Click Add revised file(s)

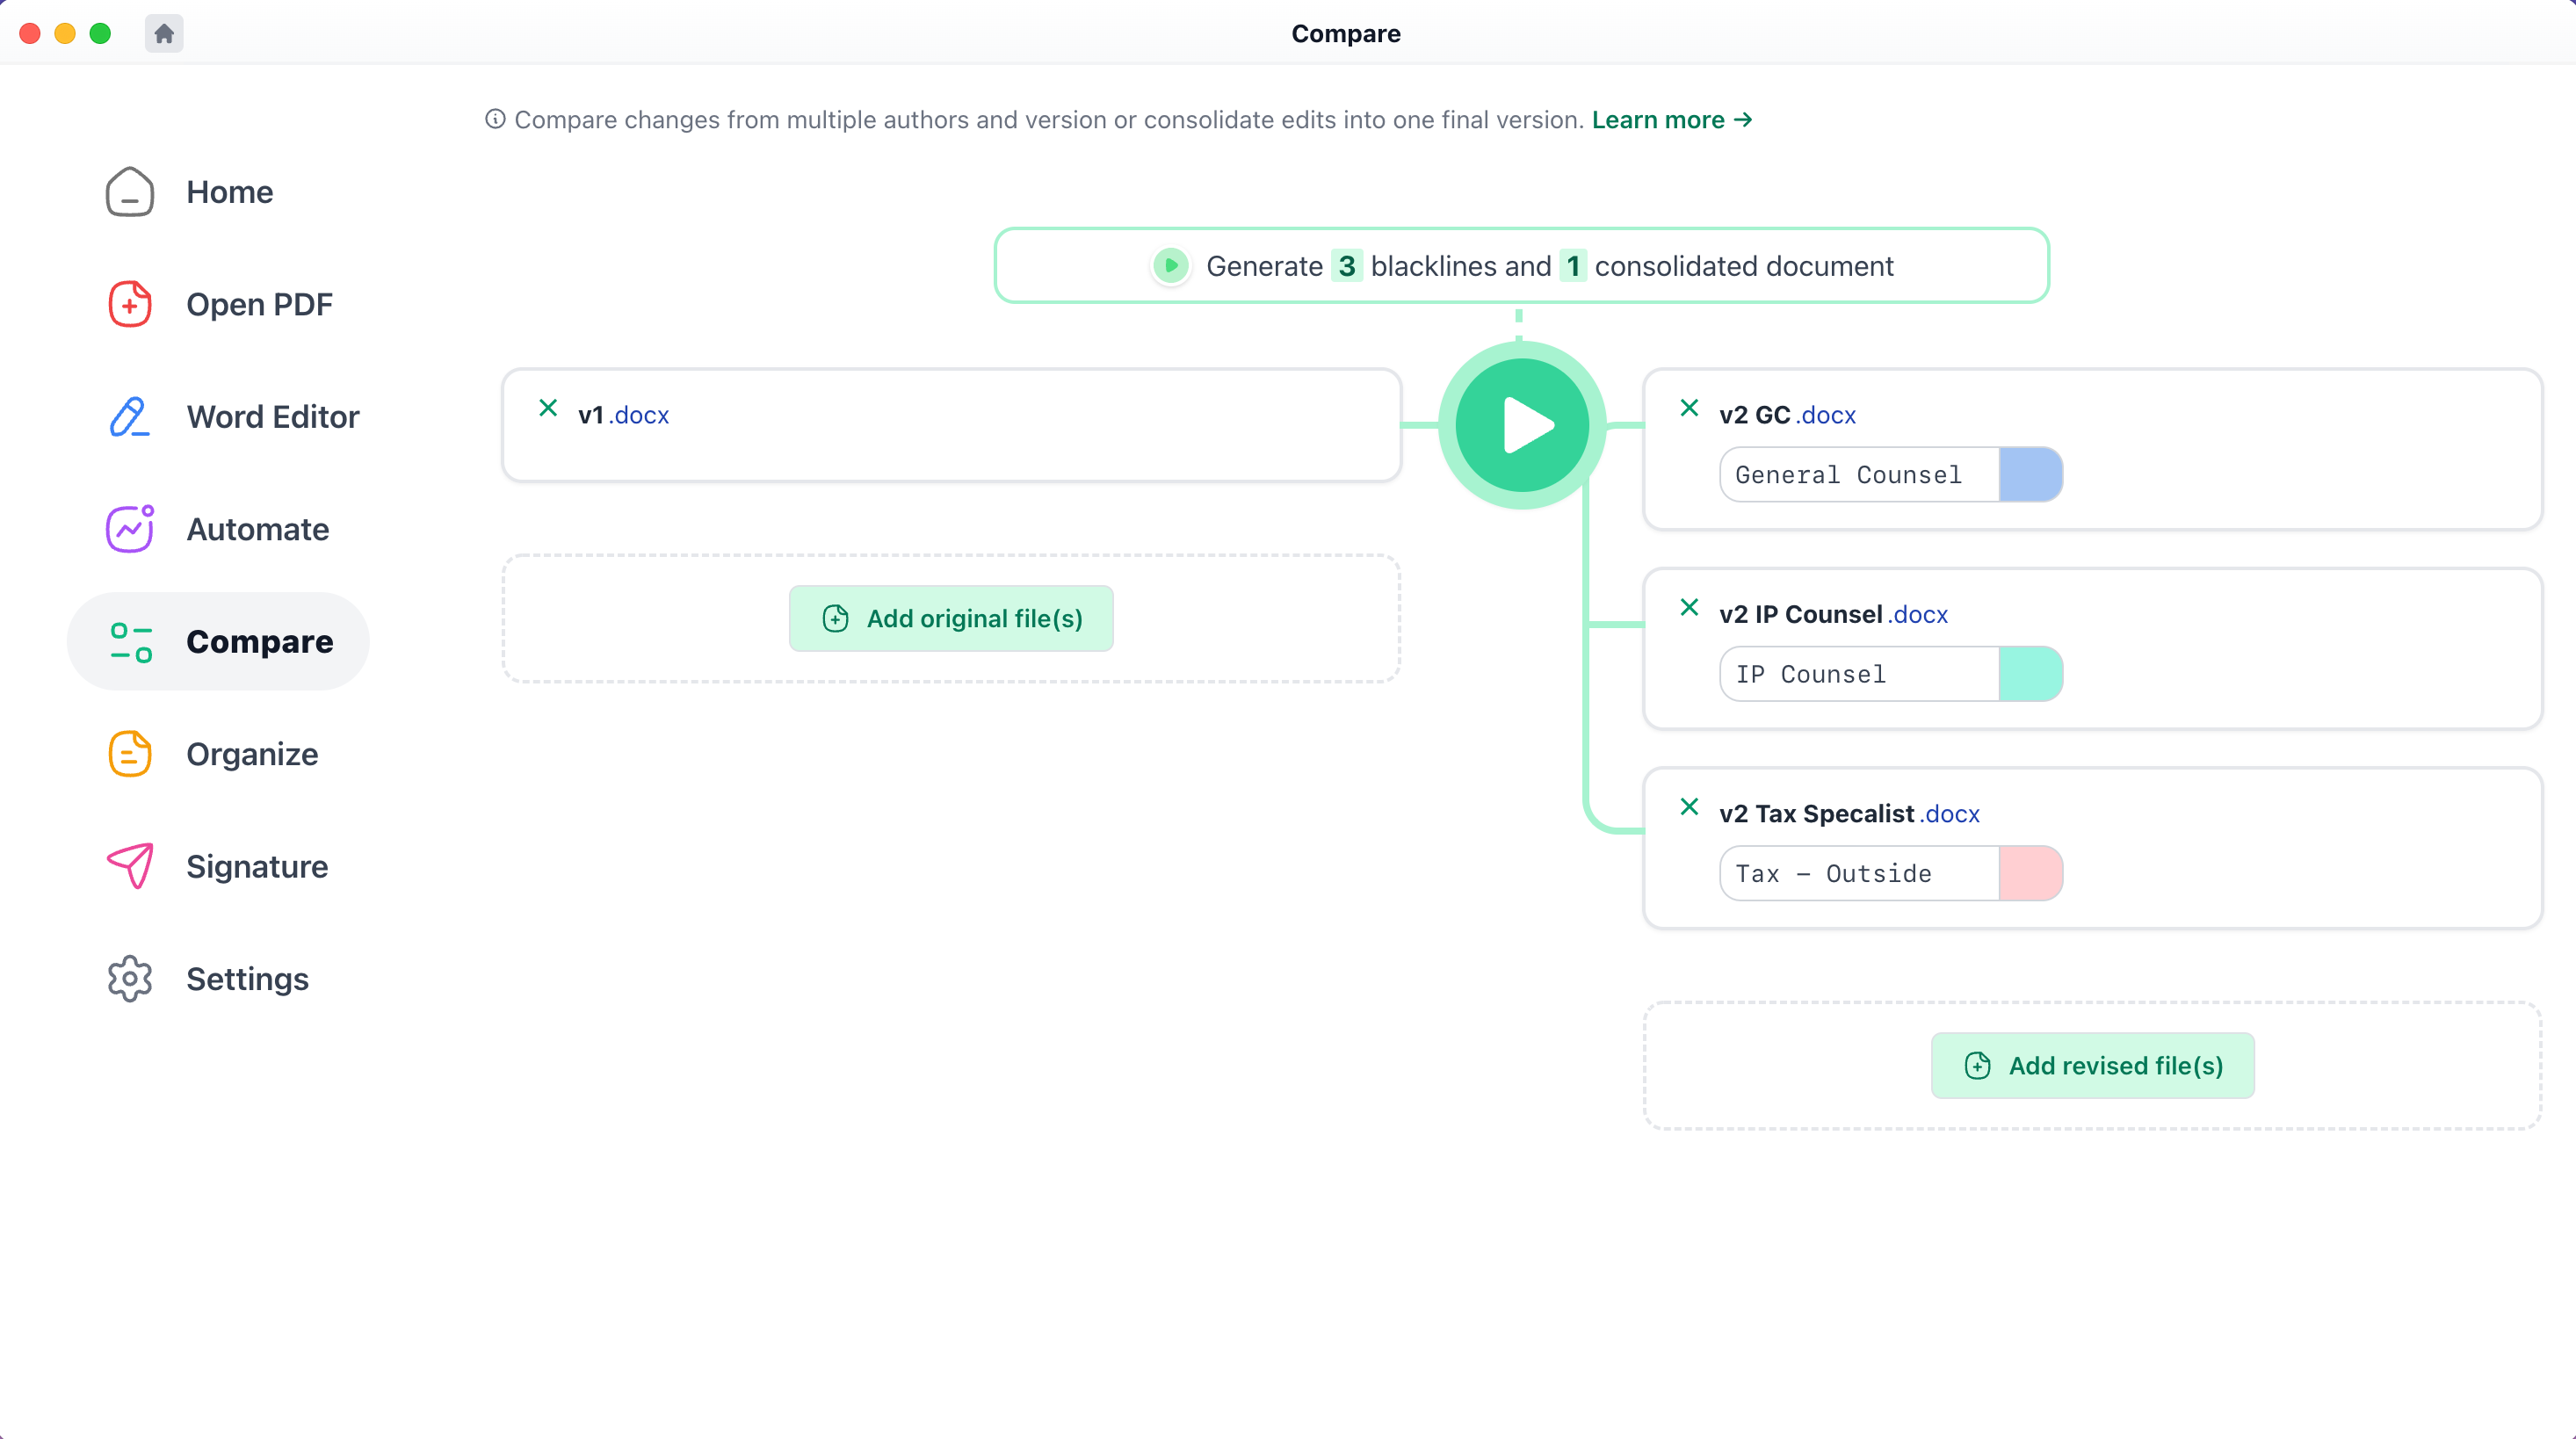point(2092,1065)
